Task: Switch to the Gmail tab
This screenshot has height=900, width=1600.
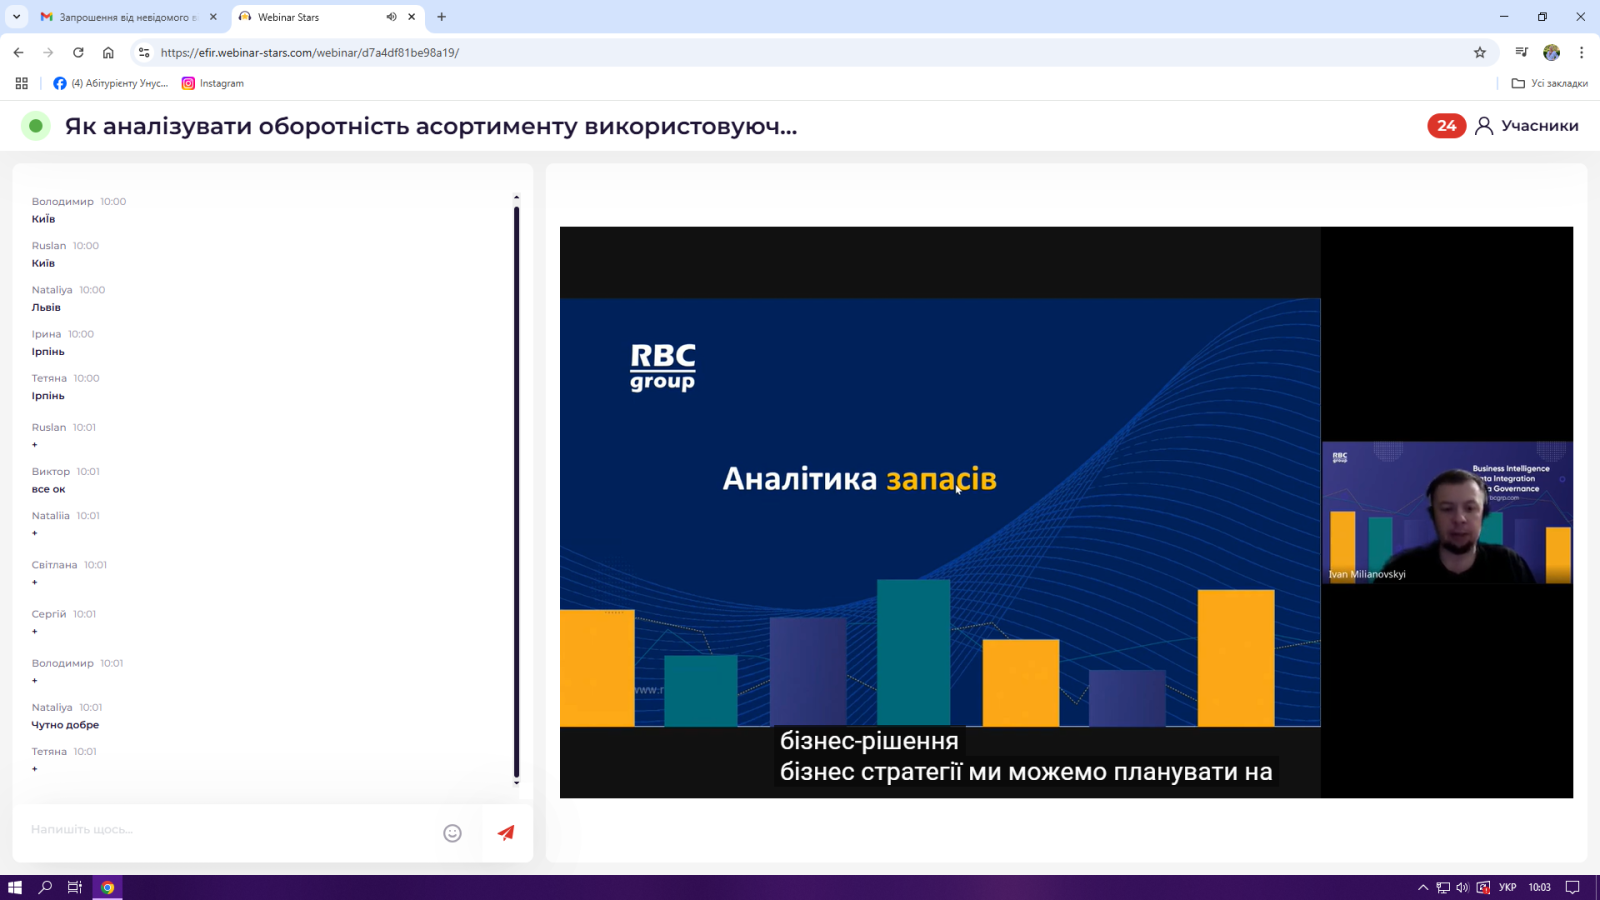Action: pyautogui.click(x=128, y=17)
